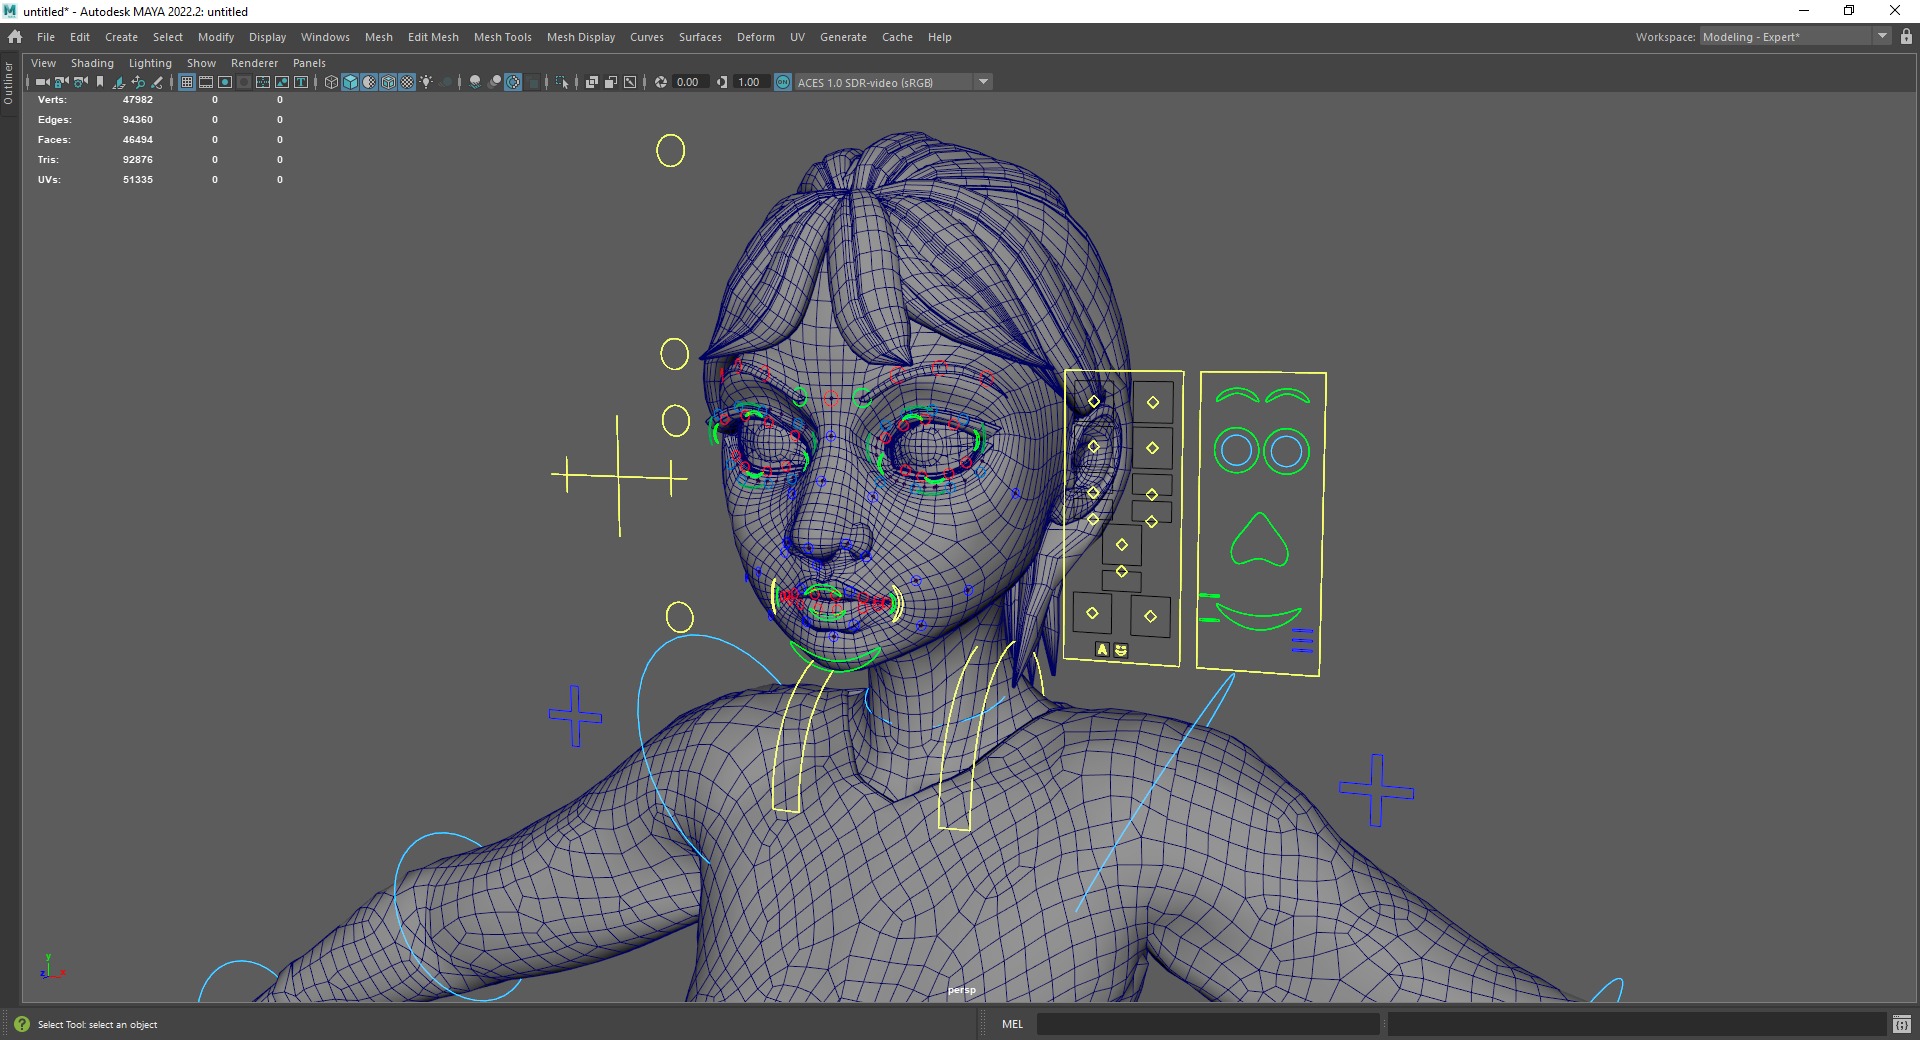Toggle the view transform ON button

click(x=783, y=82)
